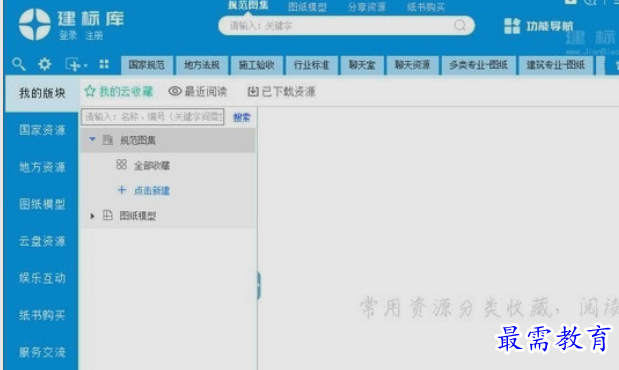
Task: Open the 聊天资源 tab
Action: [412, 65]
